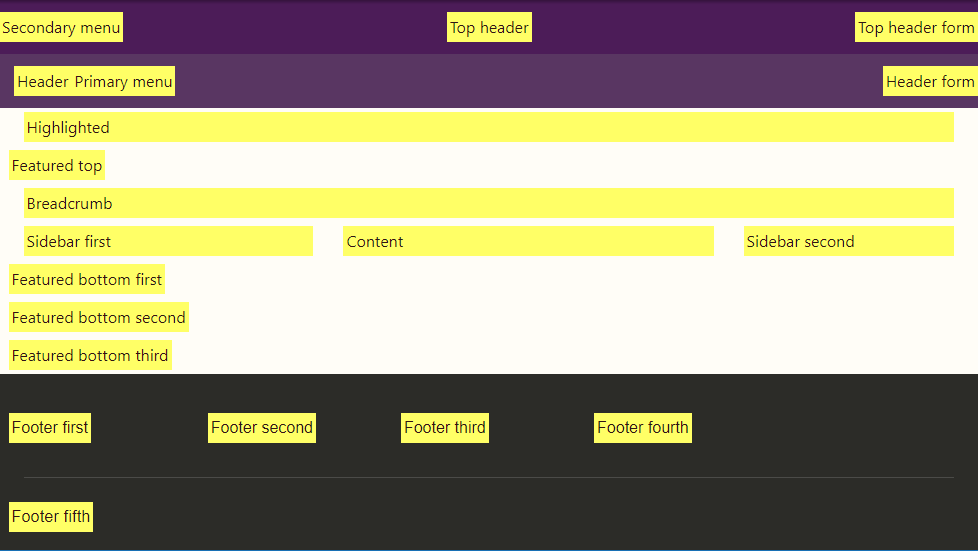978x551 pixels.
Task: Select the Footer second region
Action: (x=262, y=428)
